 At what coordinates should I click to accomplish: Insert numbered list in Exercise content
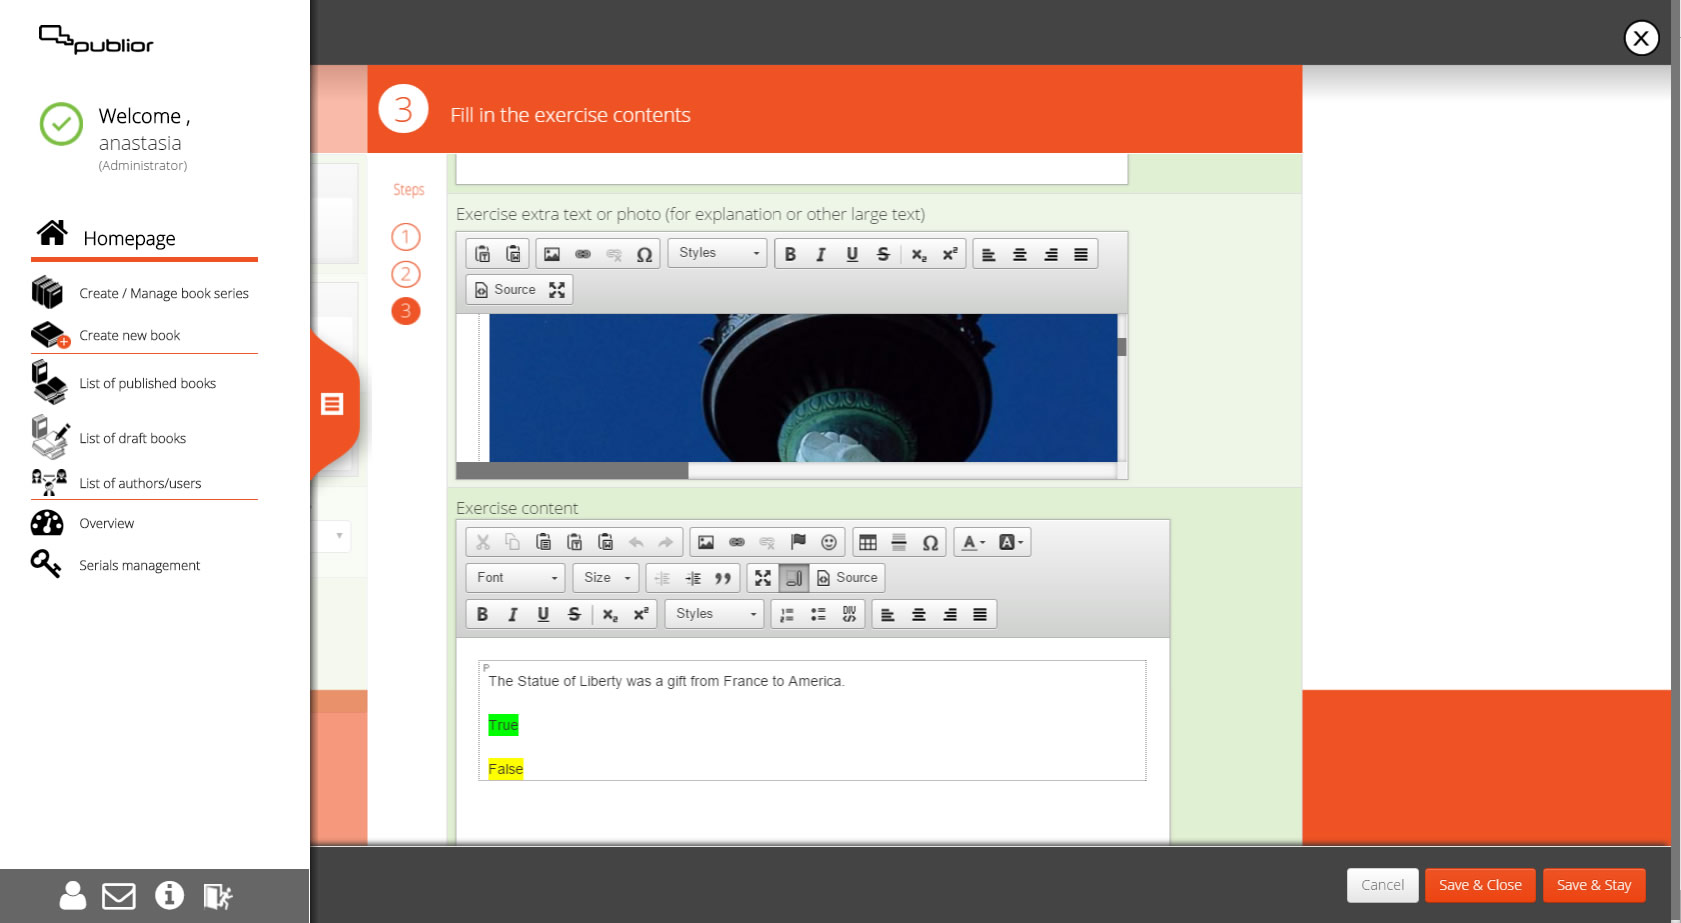point(787,614)
